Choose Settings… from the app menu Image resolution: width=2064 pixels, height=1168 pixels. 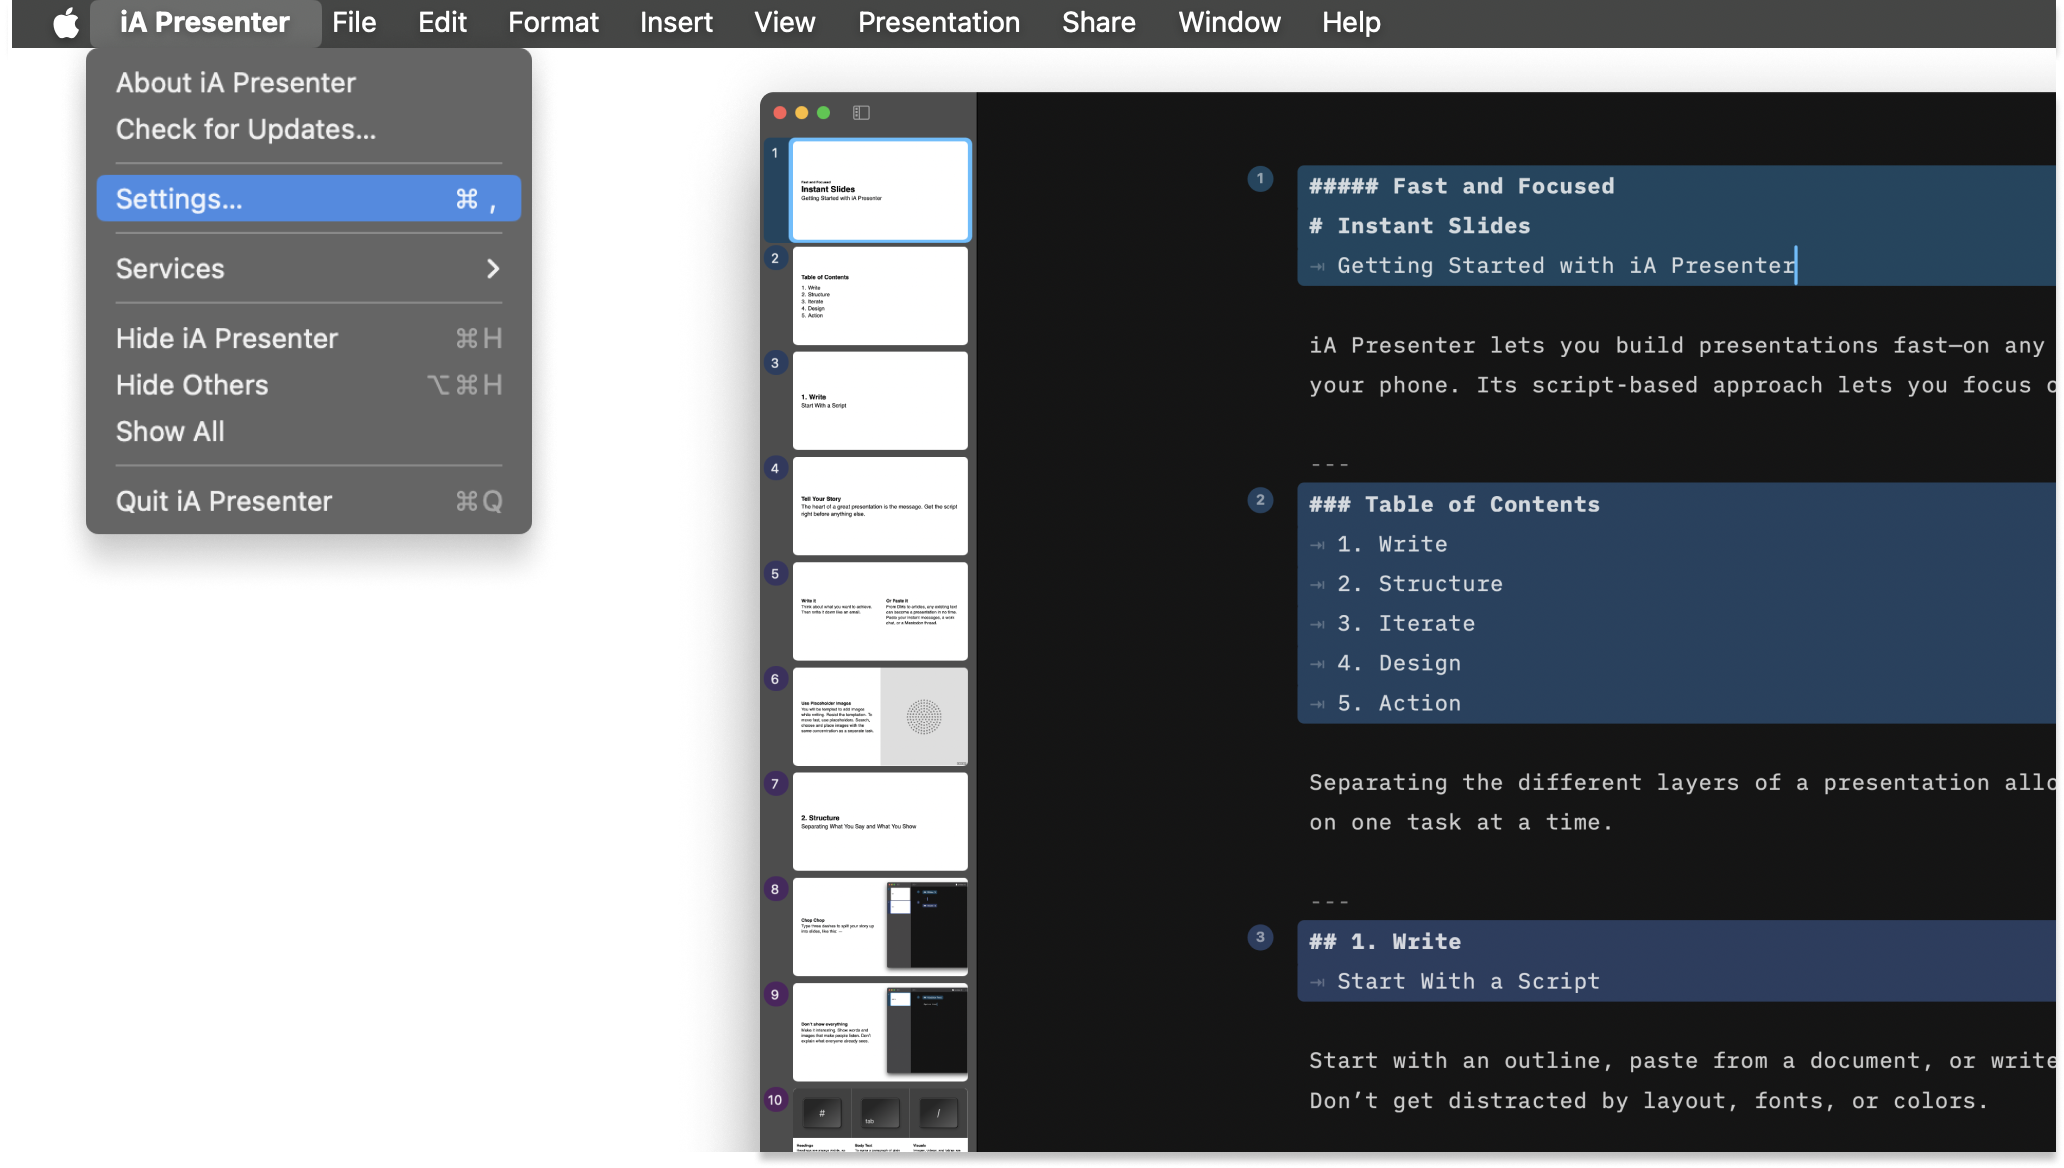click(308, 199)
